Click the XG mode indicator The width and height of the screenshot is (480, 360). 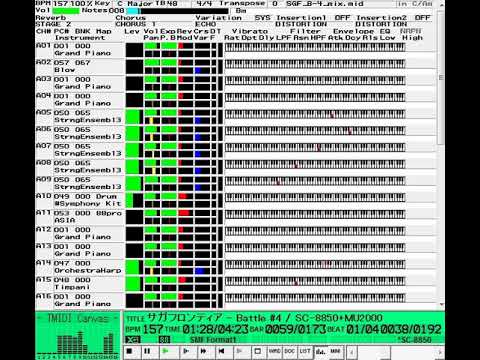(133, 340)
